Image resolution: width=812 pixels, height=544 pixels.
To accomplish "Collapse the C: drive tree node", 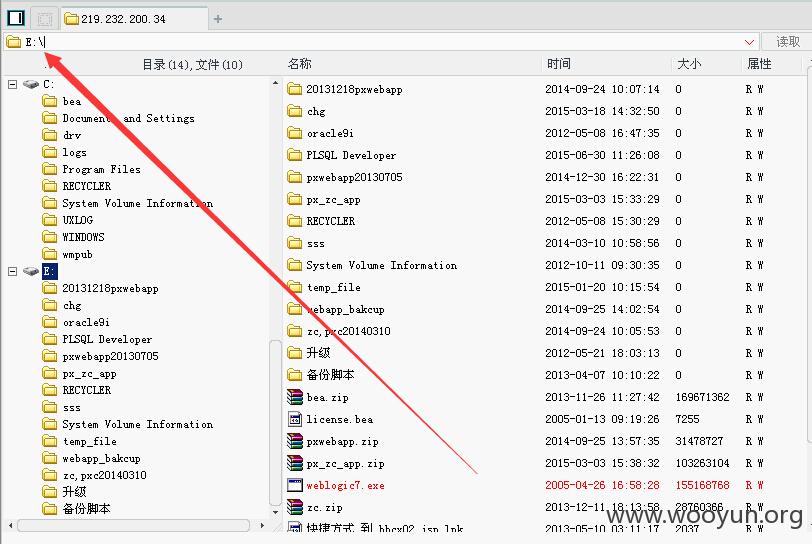I will pos(12,84).
